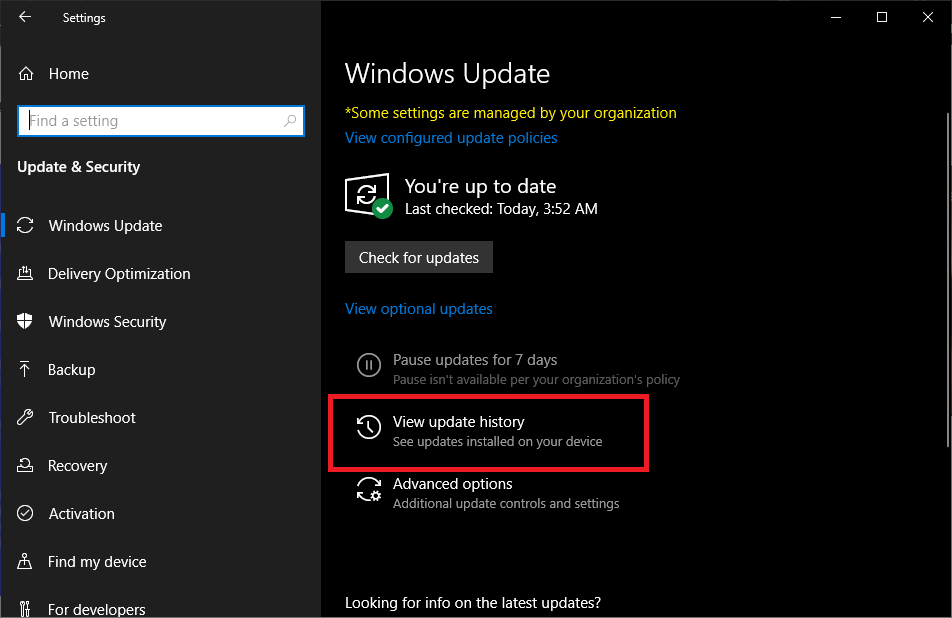The width and height of the screenshot is (952, 618).
Task: Click the Delivery Optimization icon
Action: coord(25,273)
